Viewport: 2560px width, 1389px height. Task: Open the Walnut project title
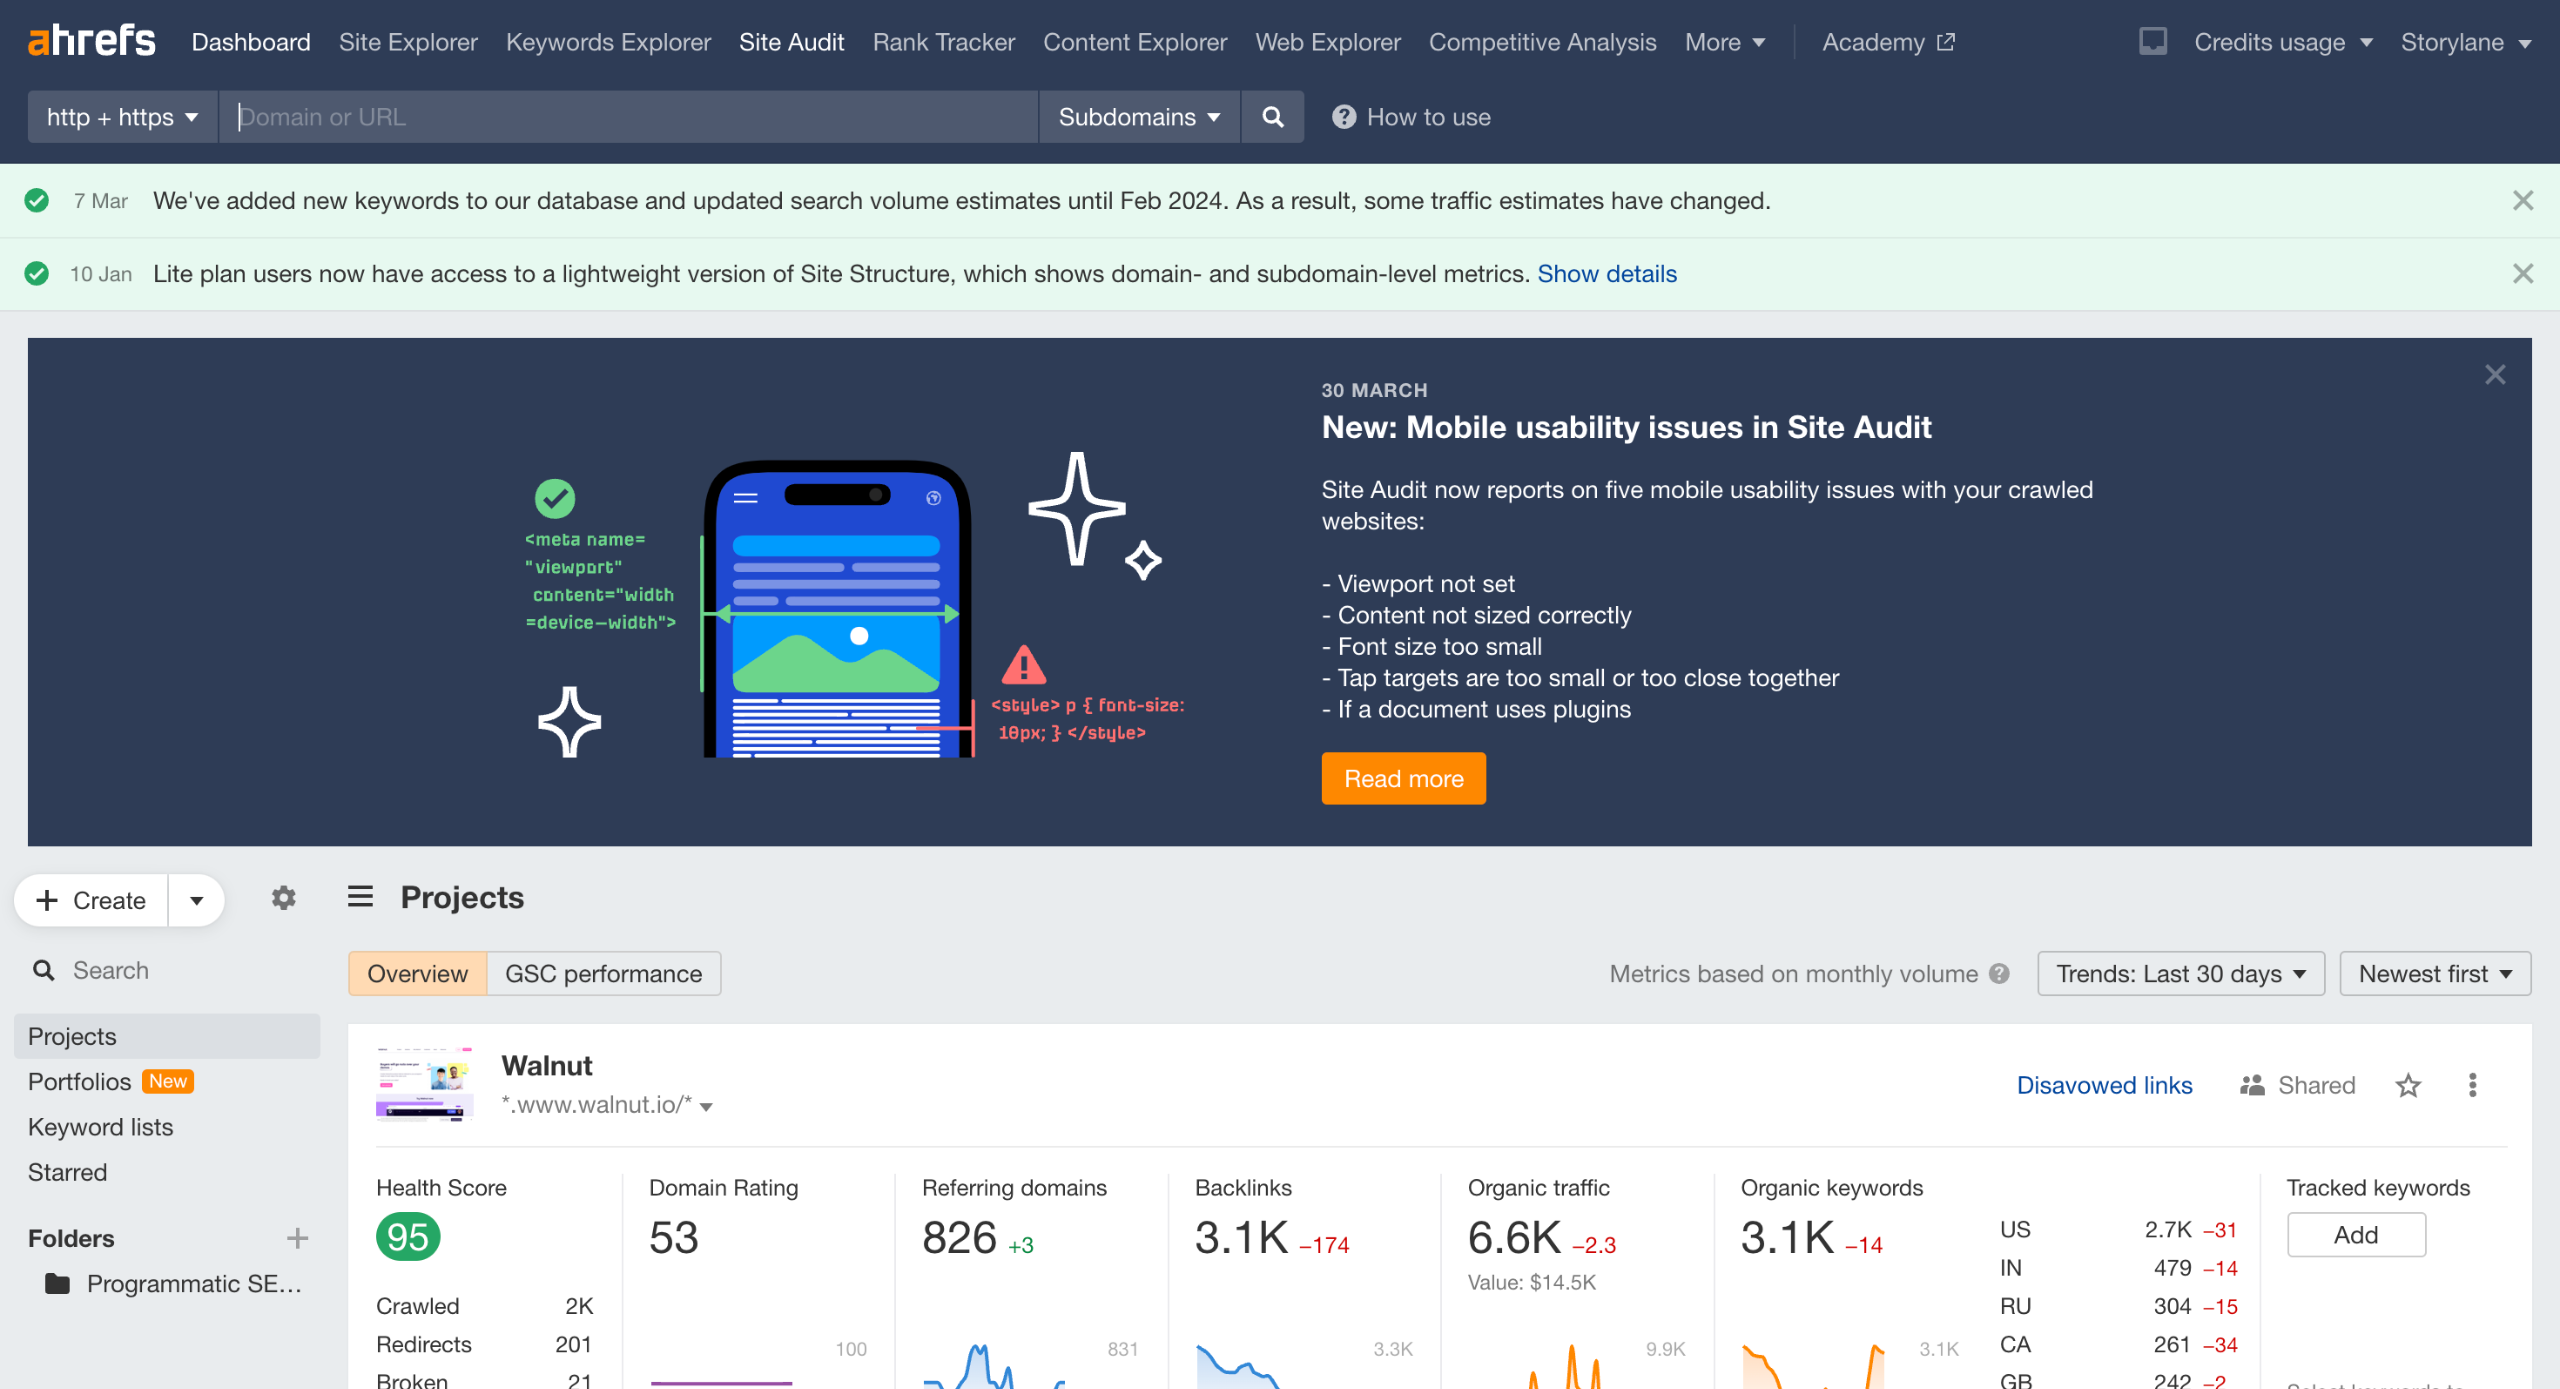(546, 1066)
